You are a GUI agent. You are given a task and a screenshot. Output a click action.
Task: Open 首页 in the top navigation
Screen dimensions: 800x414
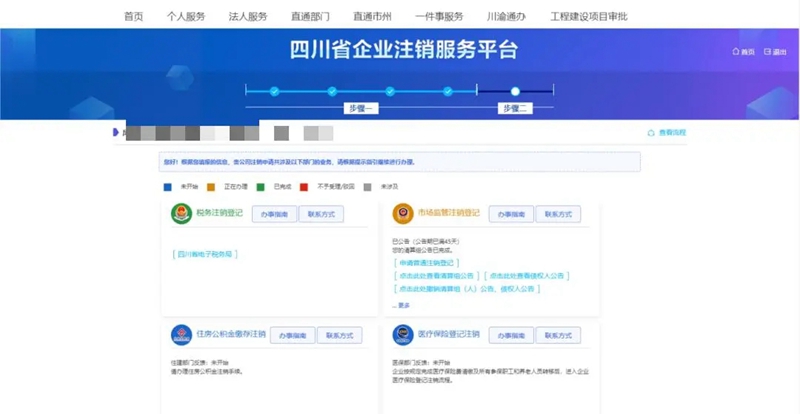tap(134, 16)
